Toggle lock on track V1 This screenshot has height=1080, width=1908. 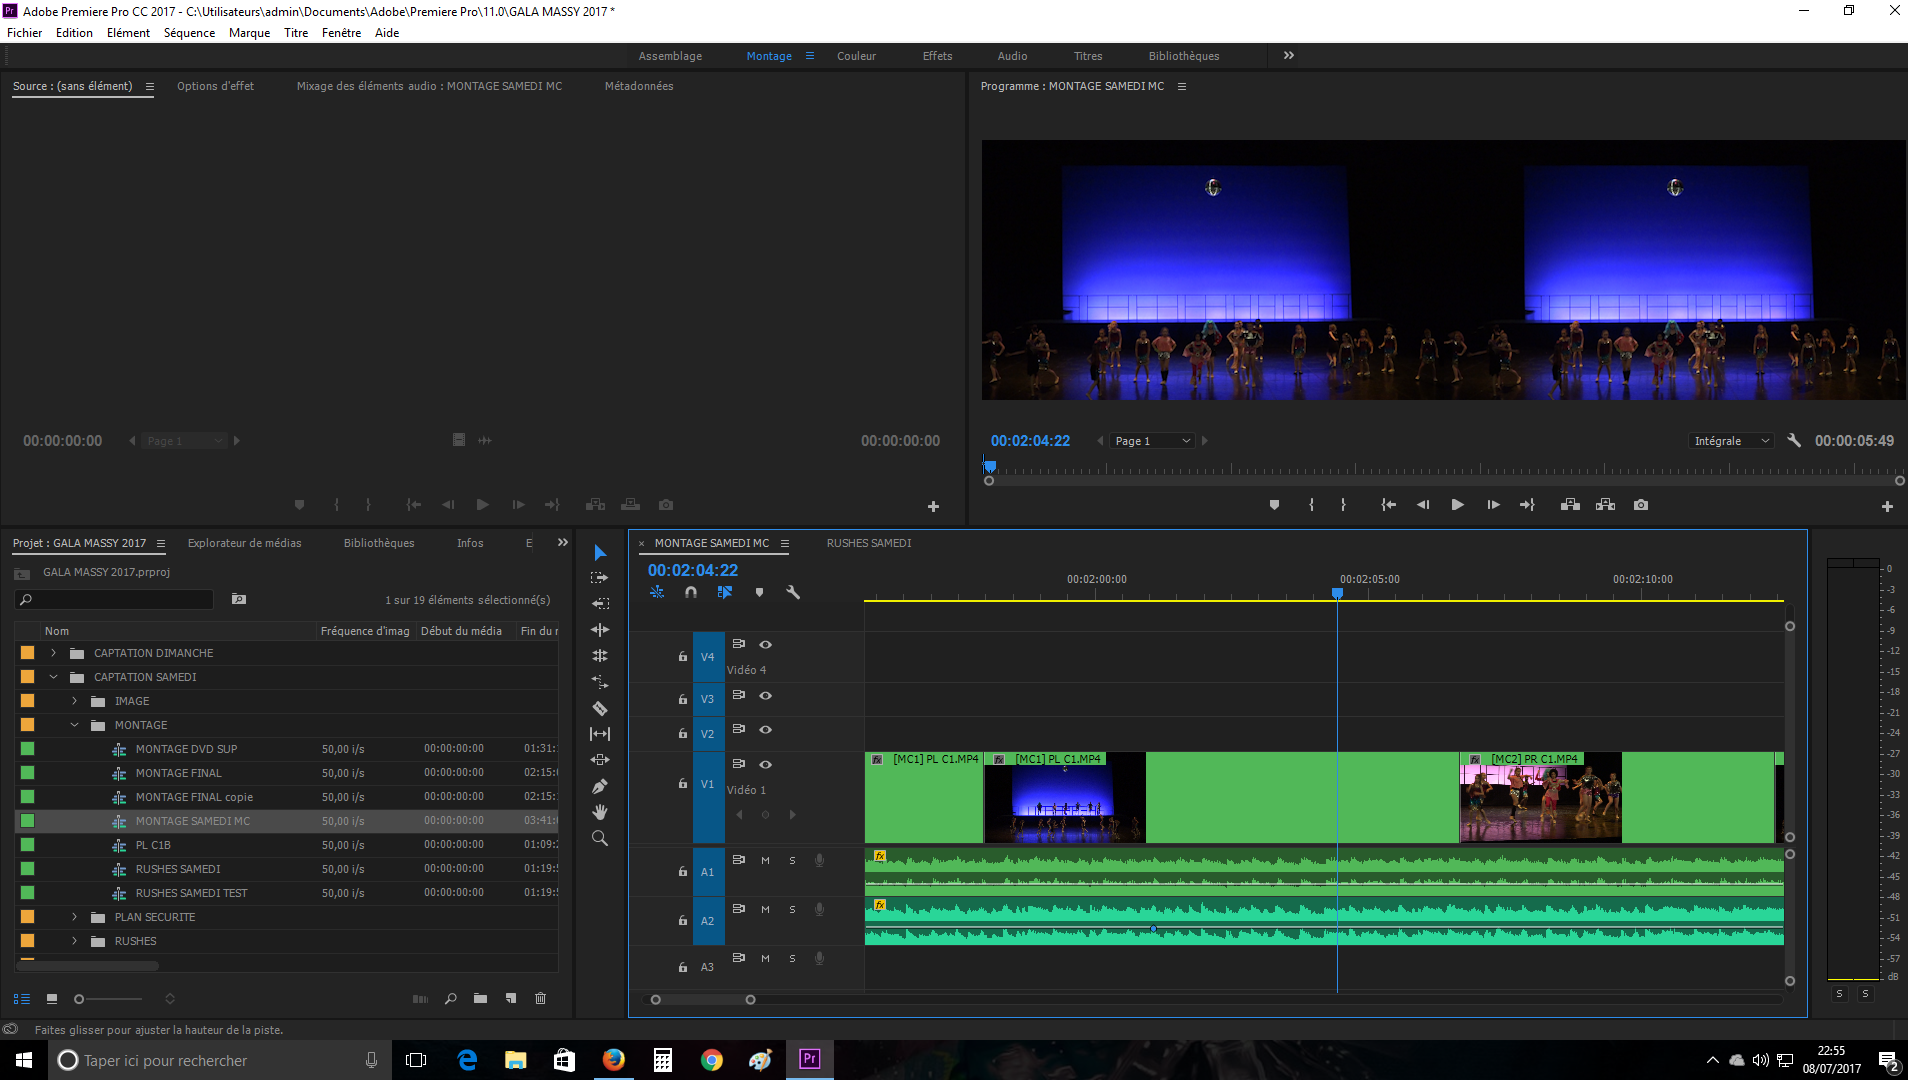pos(682,783)
